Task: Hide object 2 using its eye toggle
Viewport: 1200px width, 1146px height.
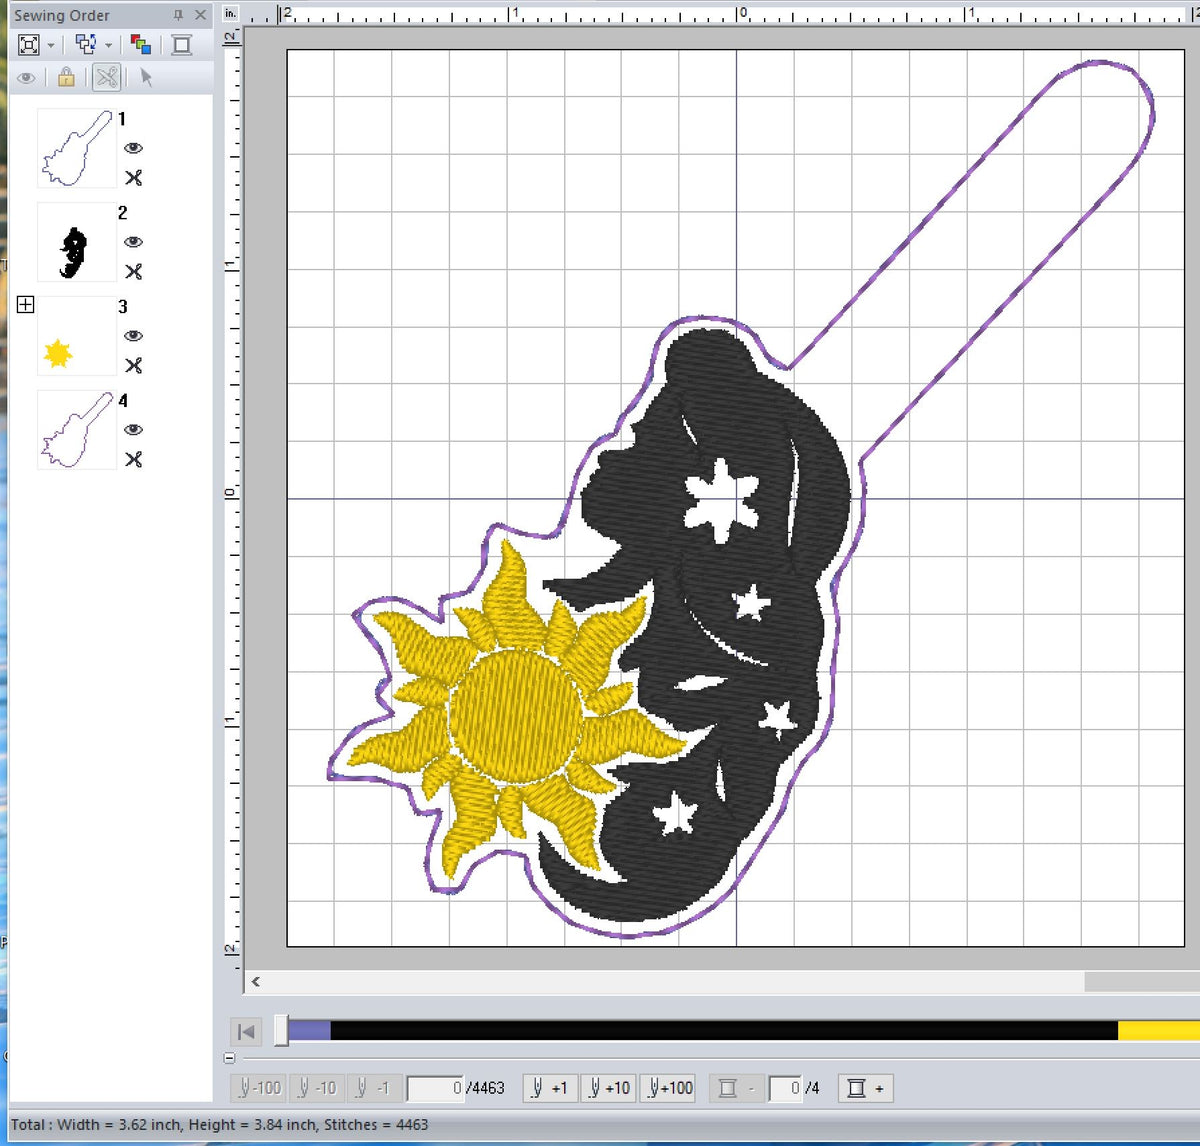Action: (x=134, y=241)
